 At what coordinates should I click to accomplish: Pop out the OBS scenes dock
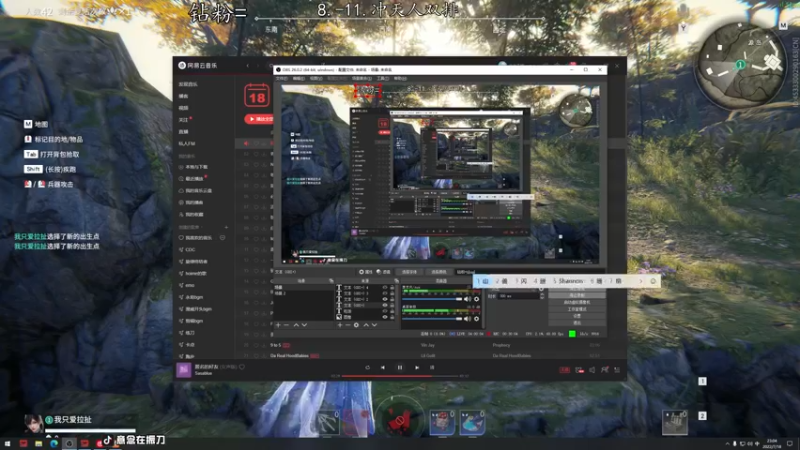click(331, 281)
